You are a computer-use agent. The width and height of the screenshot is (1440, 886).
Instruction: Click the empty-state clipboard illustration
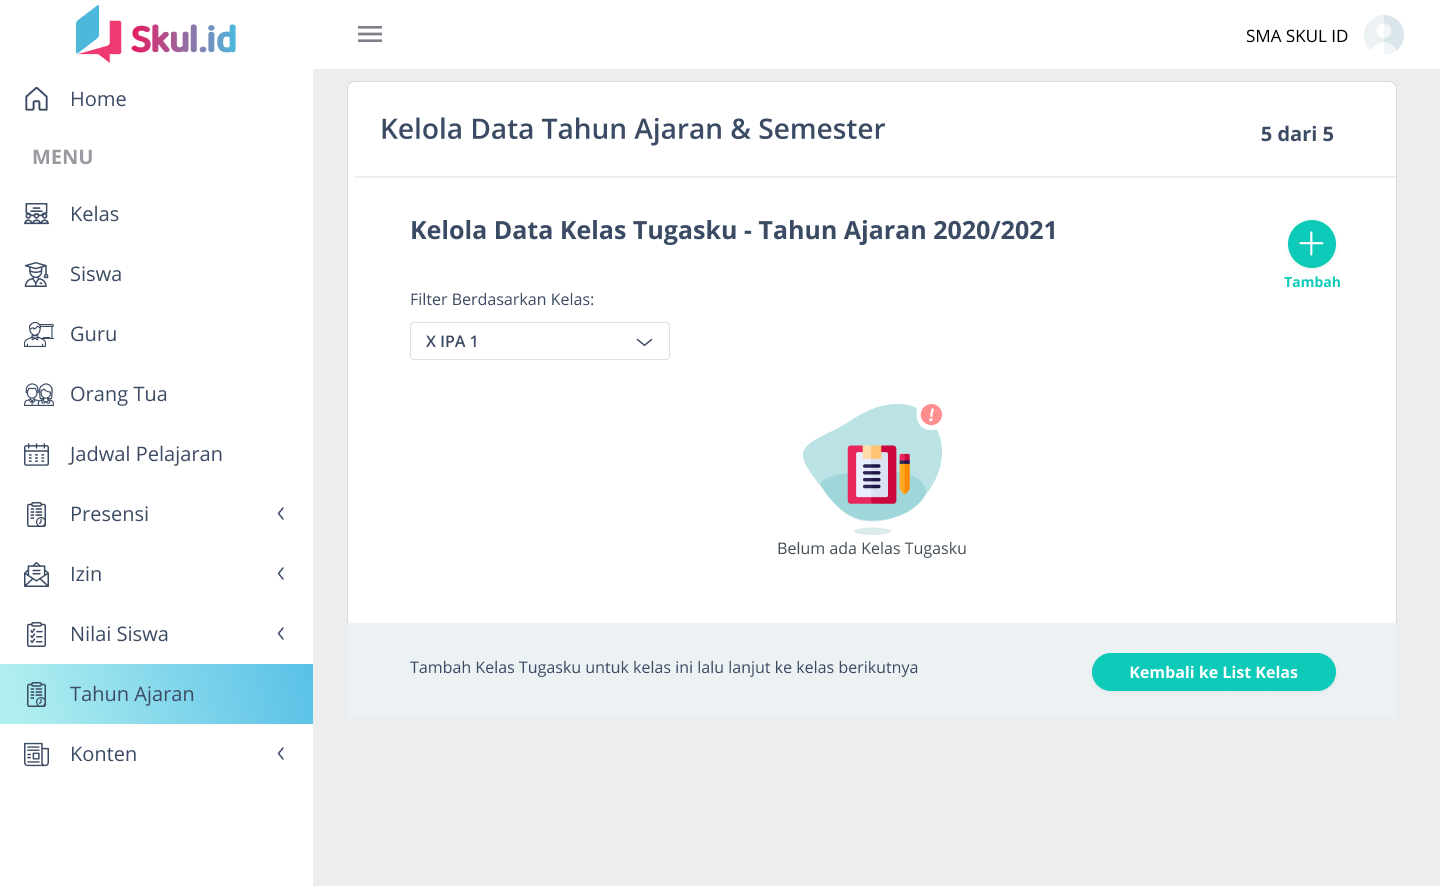click(x=873, y=468)
